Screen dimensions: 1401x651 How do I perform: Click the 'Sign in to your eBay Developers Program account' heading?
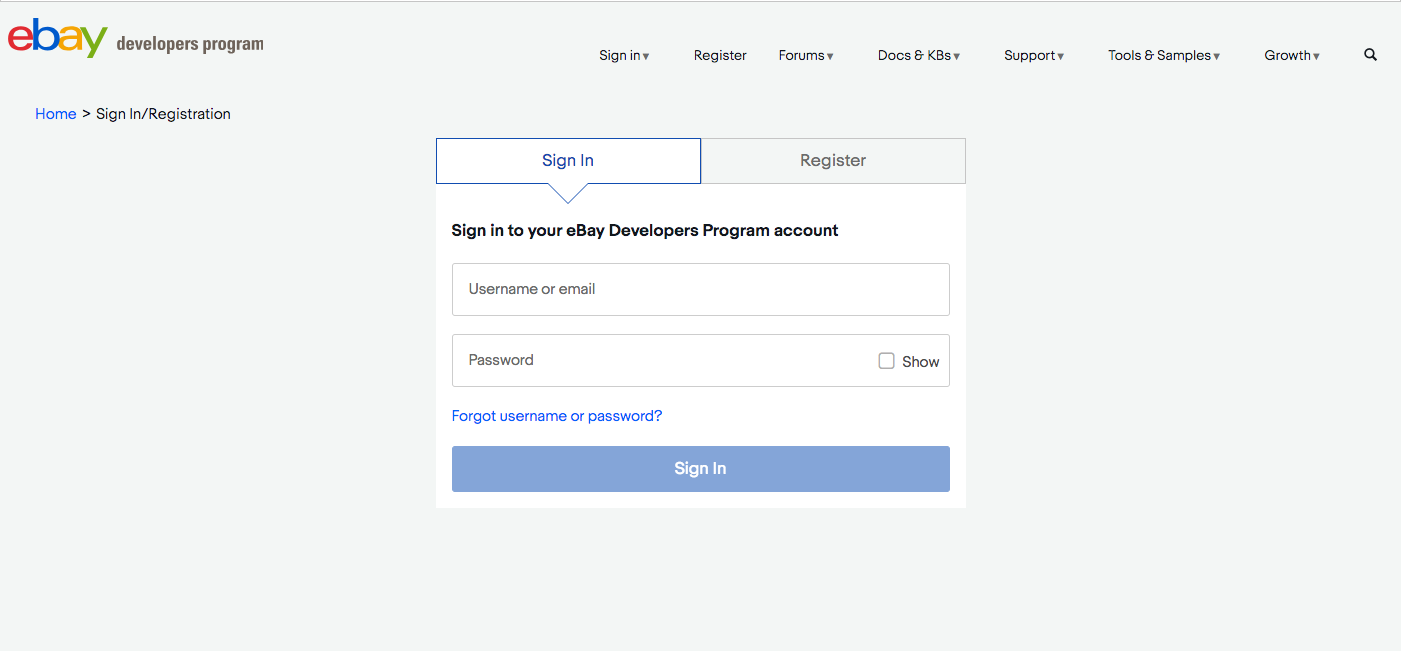(x=645, y=231)
